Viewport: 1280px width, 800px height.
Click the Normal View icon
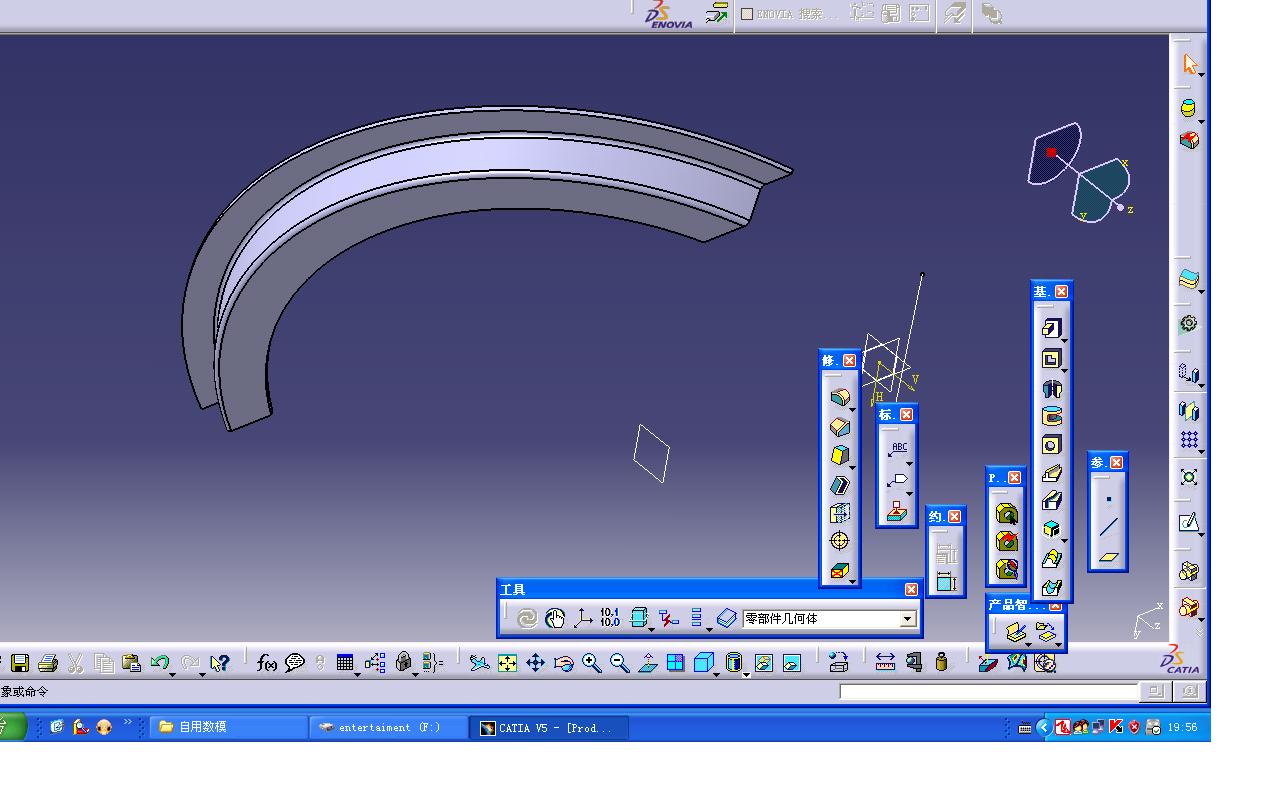[x=648, y=663]
